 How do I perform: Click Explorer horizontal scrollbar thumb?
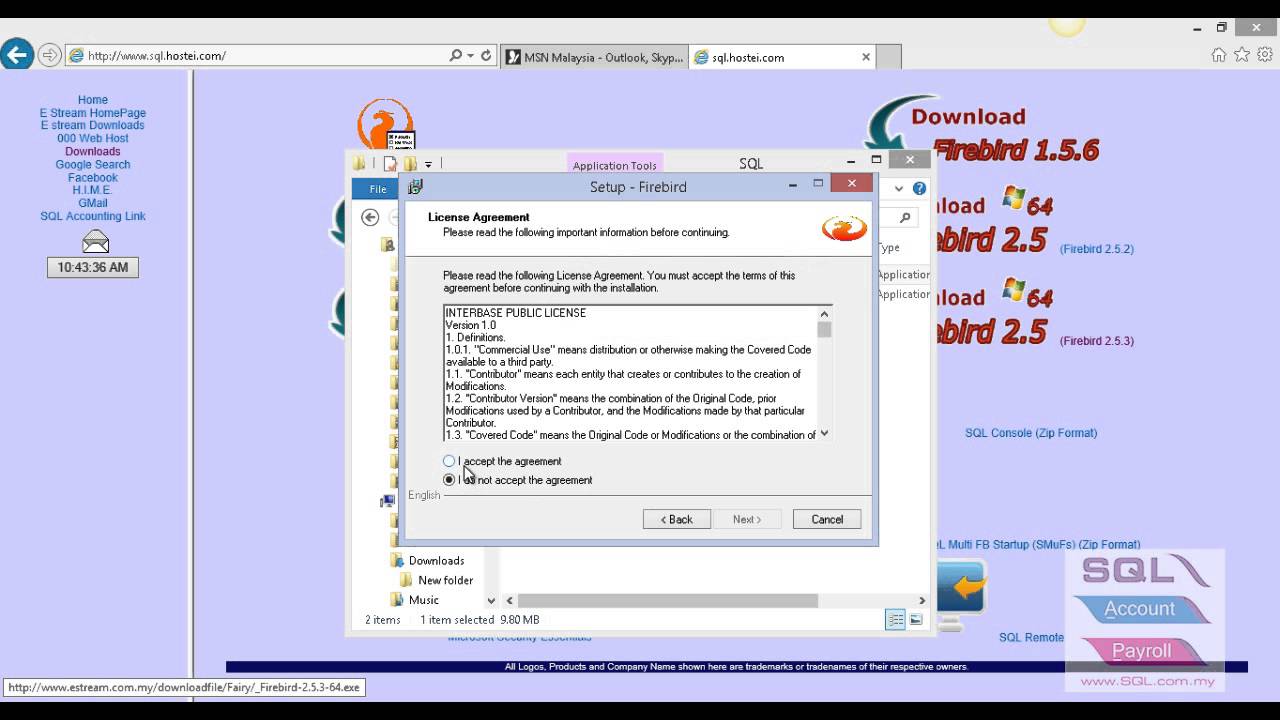(x=667, y=601)
